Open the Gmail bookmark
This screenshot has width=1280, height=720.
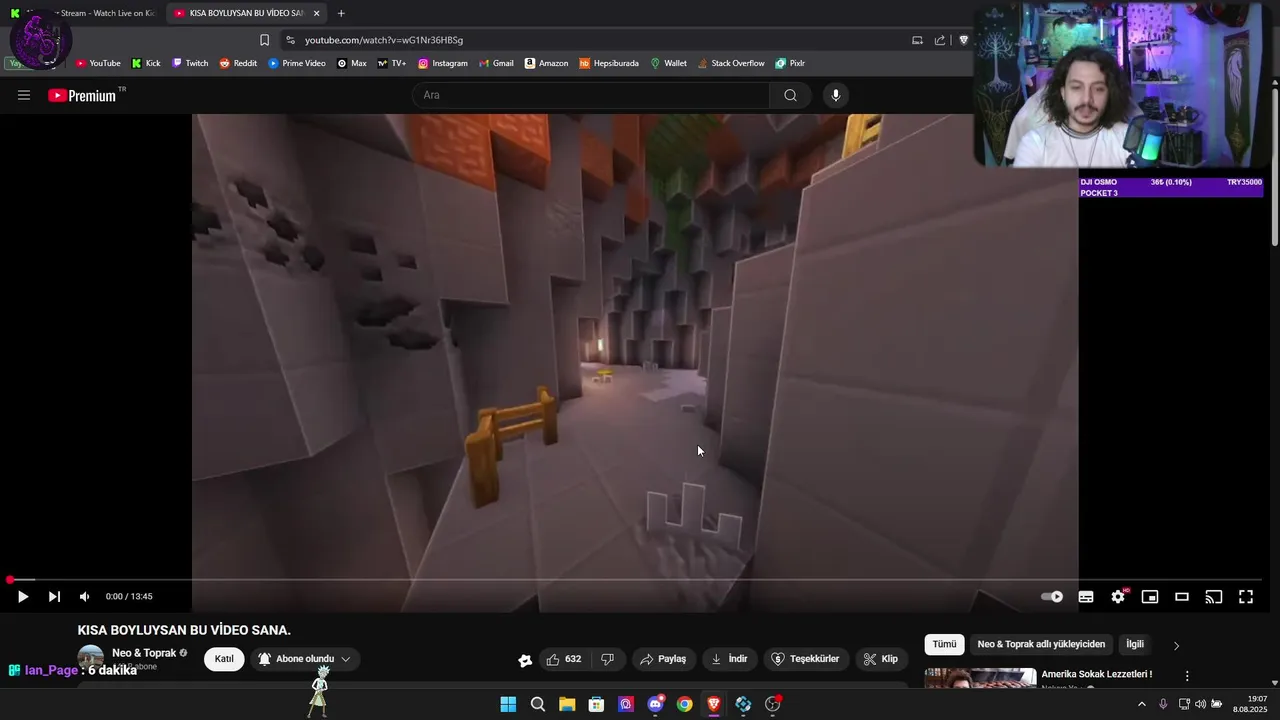[x=496, y=63]
